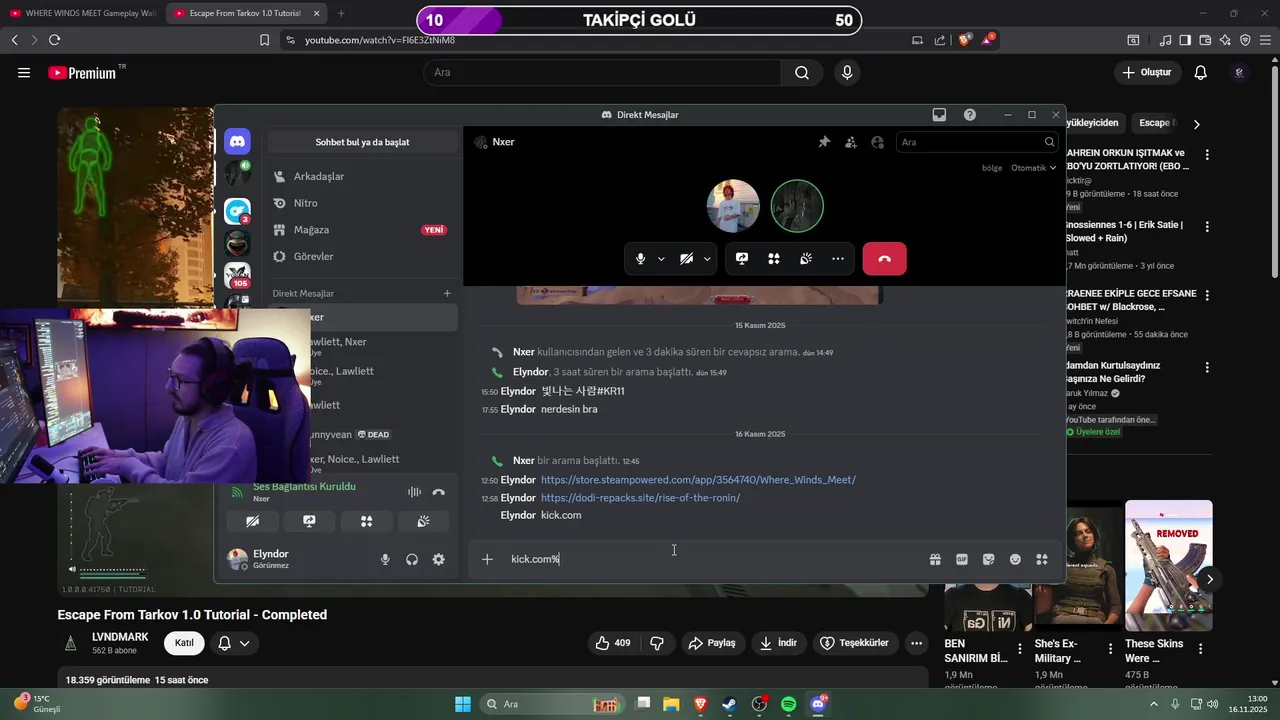
Task: Click Discord Ara search box in chat header
Action: click(976, 142)
